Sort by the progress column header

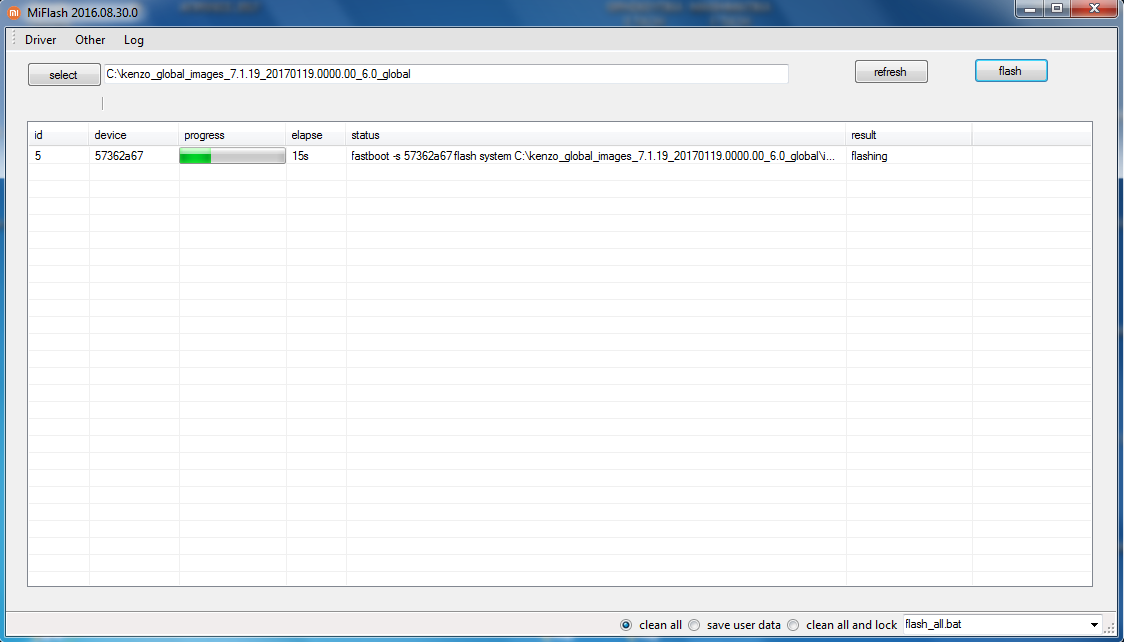coord(232,135)
